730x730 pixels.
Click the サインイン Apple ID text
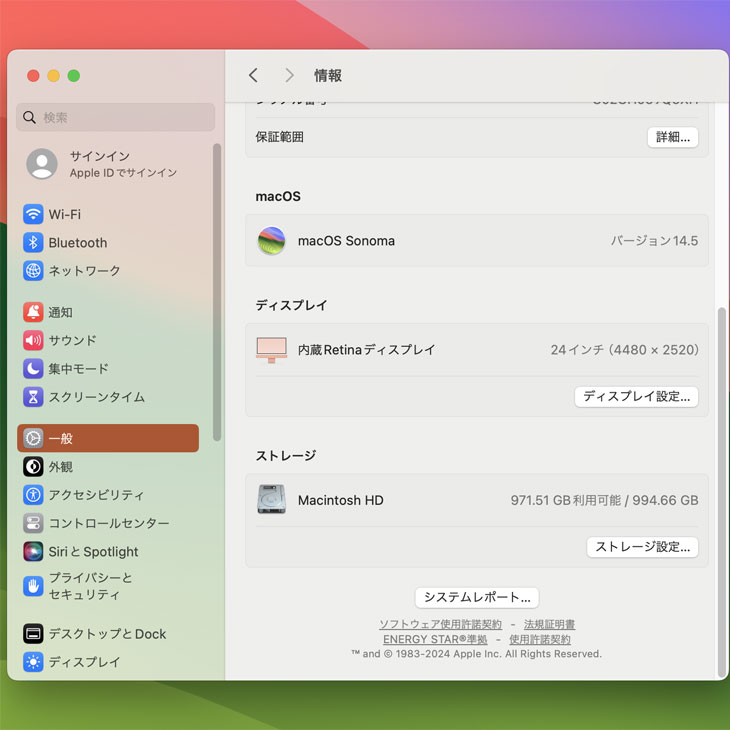[x=123, y=164]
